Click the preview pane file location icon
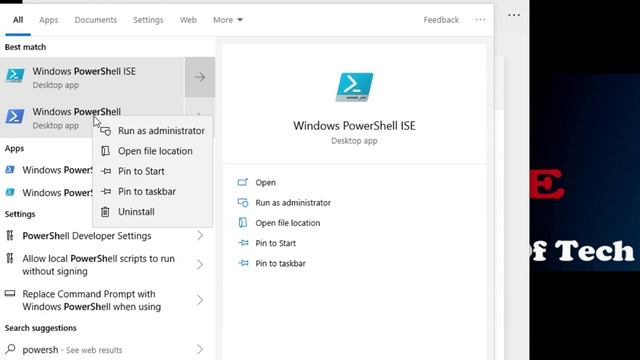 click(x=243, y=222)
